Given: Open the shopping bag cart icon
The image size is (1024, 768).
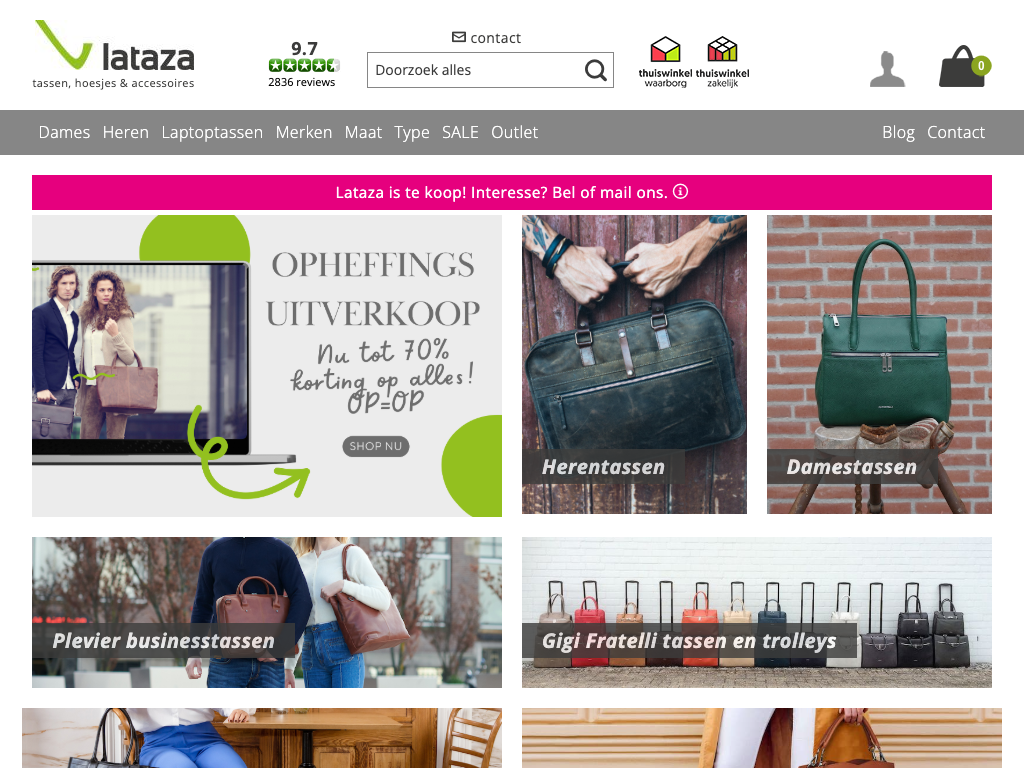Looking at the screenshot, I should point(964,66).
